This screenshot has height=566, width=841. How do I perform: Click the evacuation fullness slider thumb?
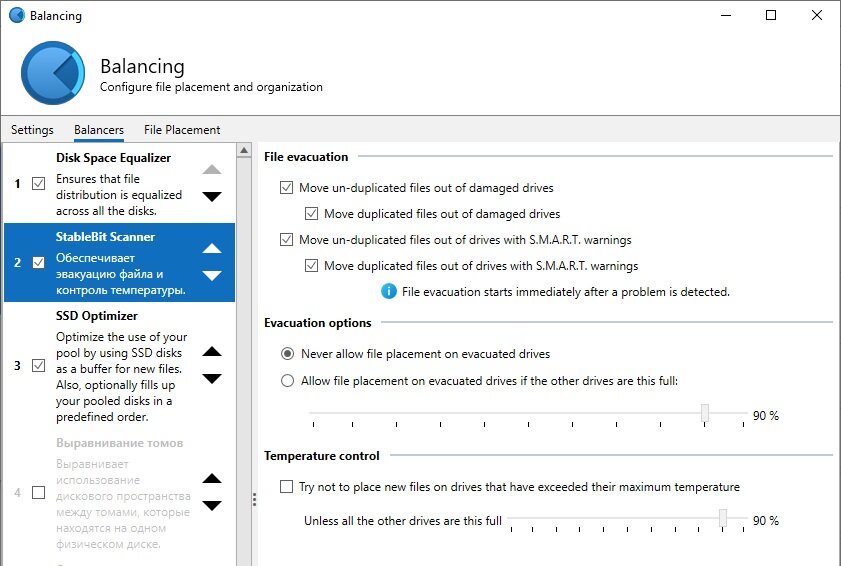[705, 413]
